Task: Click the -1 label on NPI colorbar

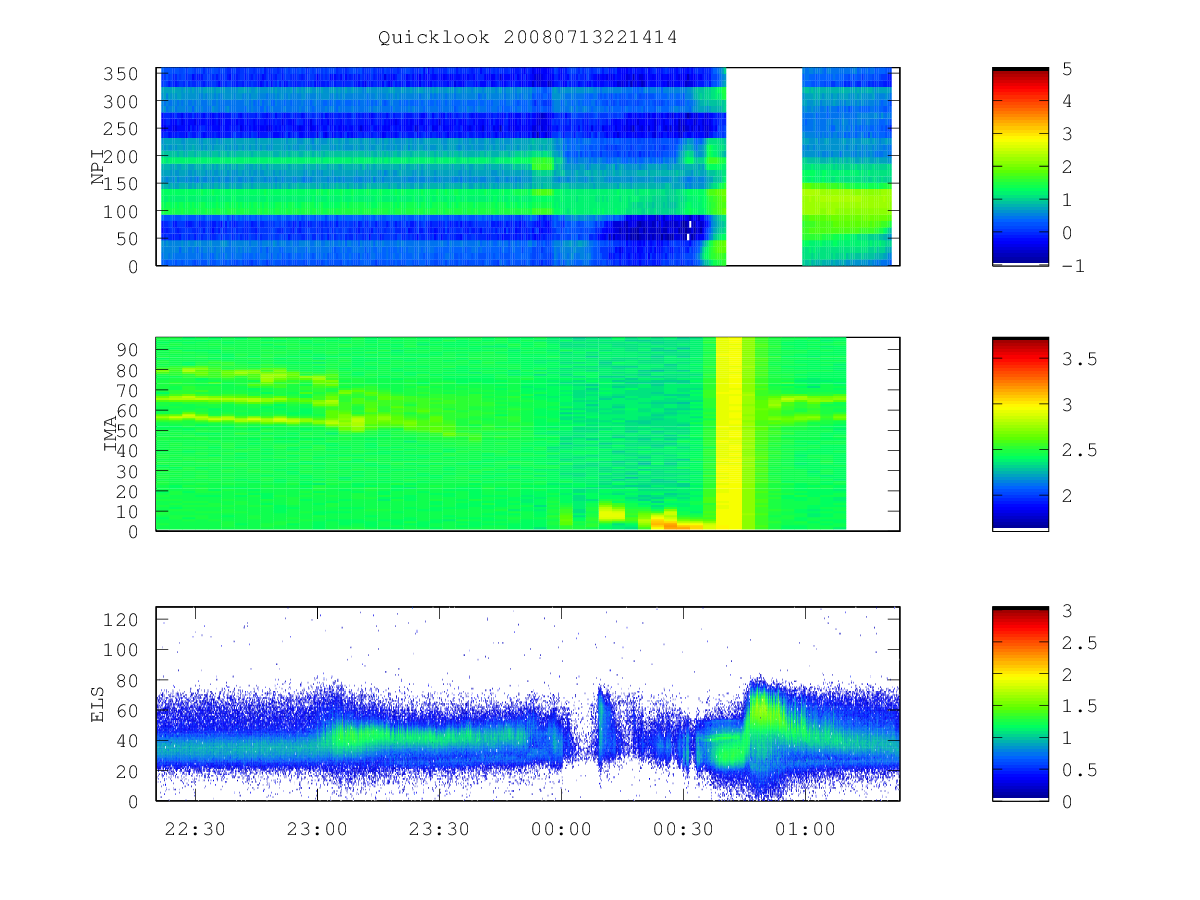Action: (x=1073, y=265)
